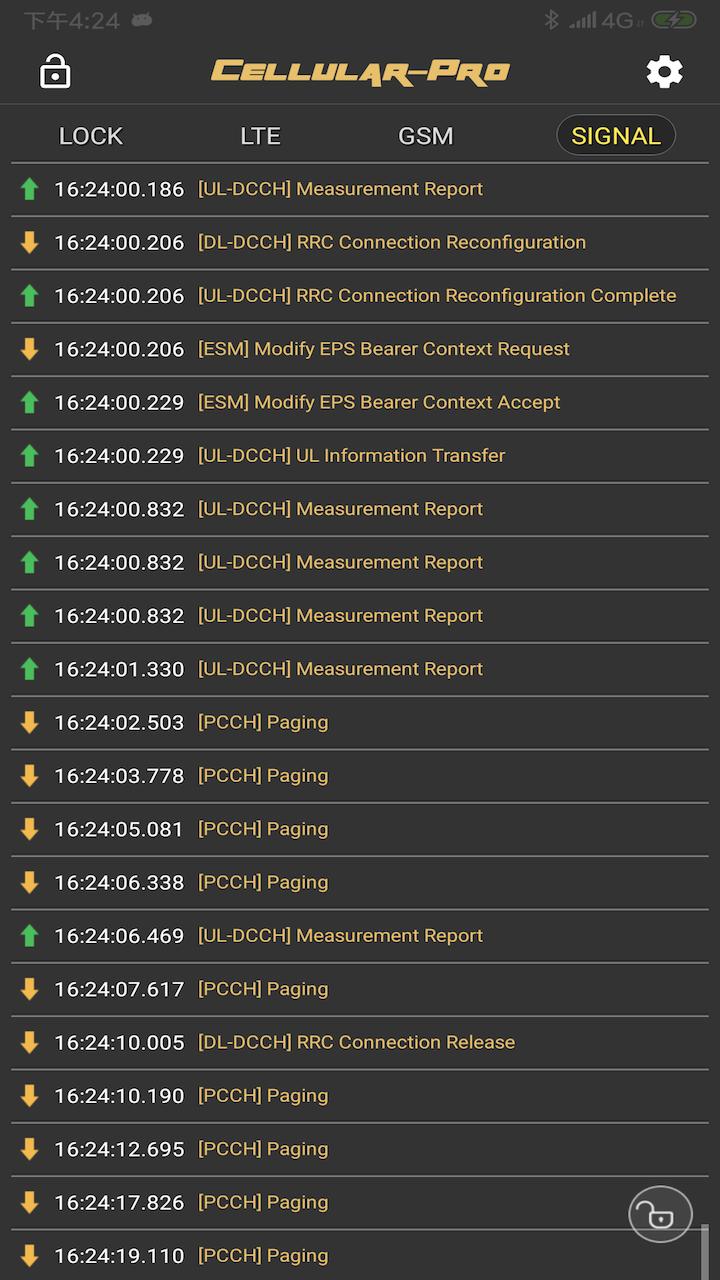Open the GSM tab
The image size is (720, 1280).
click(x=425, y=136)
